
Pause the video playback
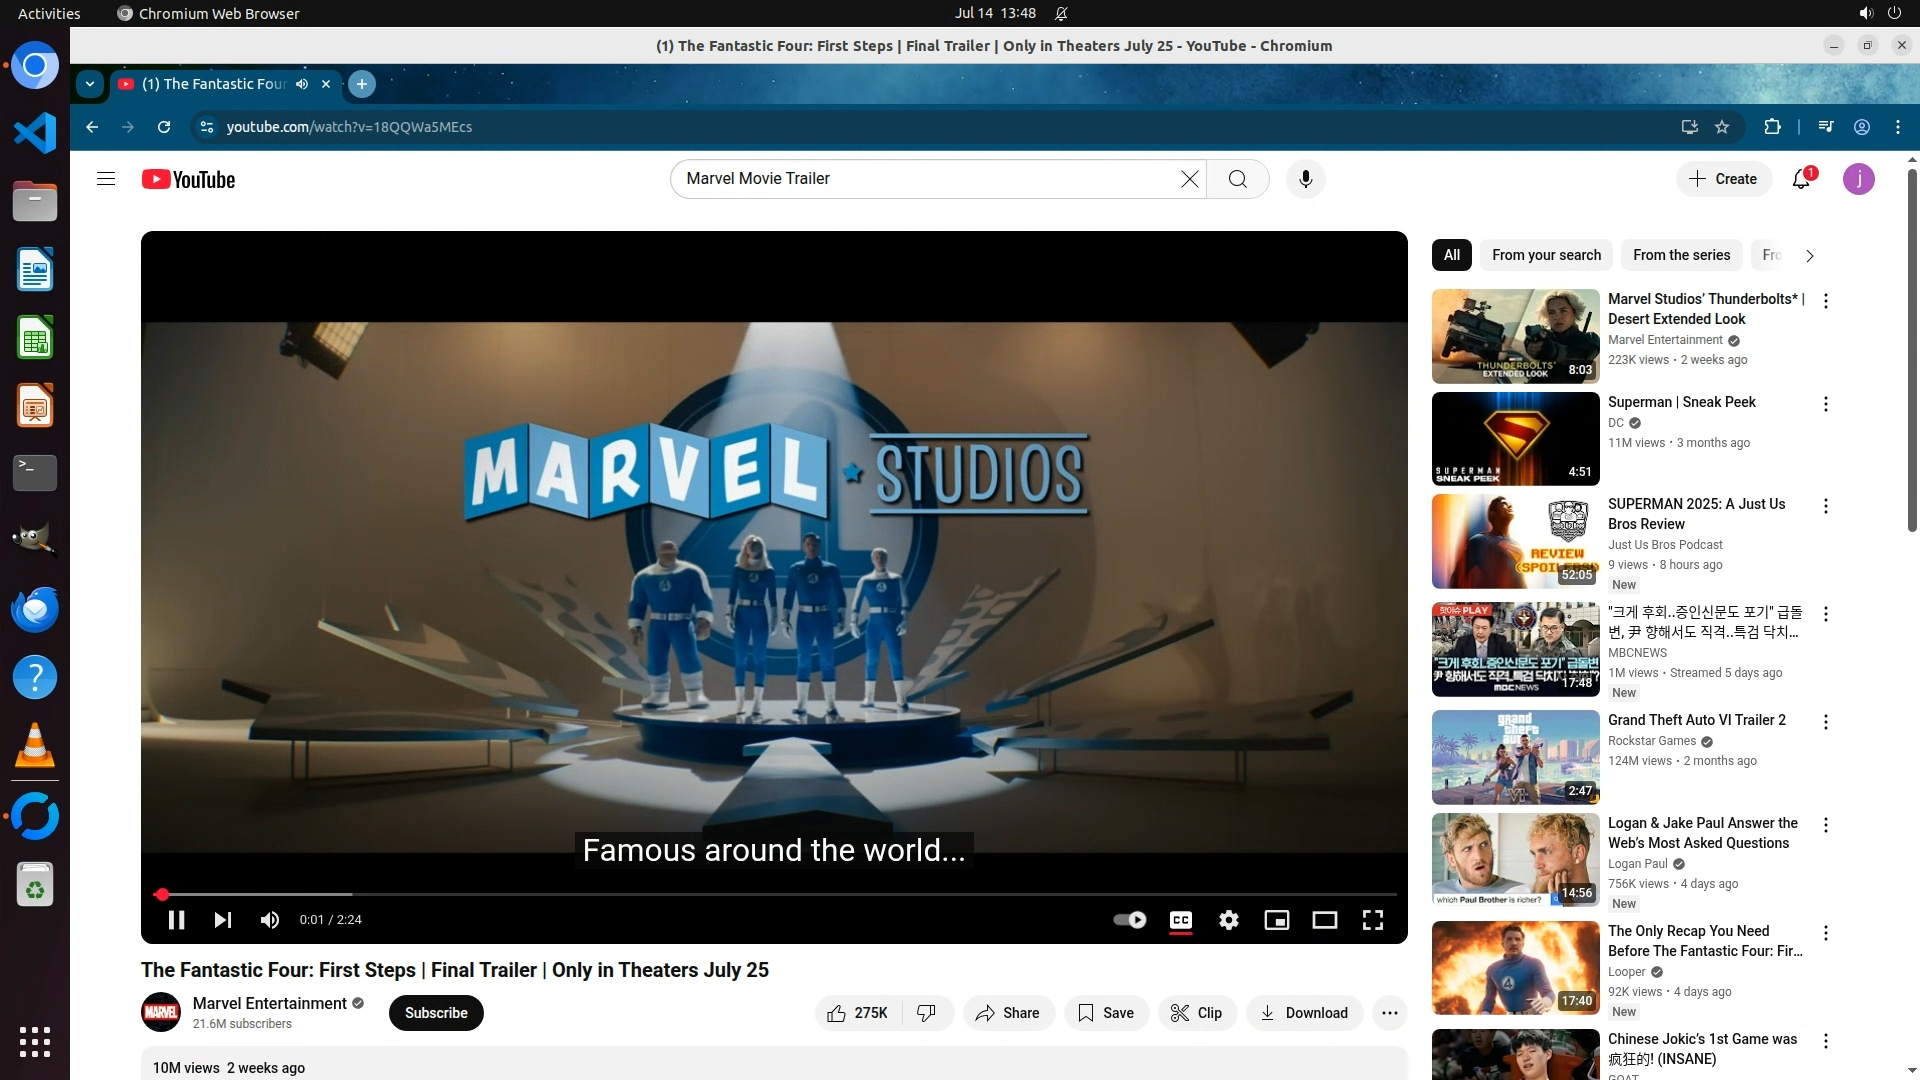point(176,920)
